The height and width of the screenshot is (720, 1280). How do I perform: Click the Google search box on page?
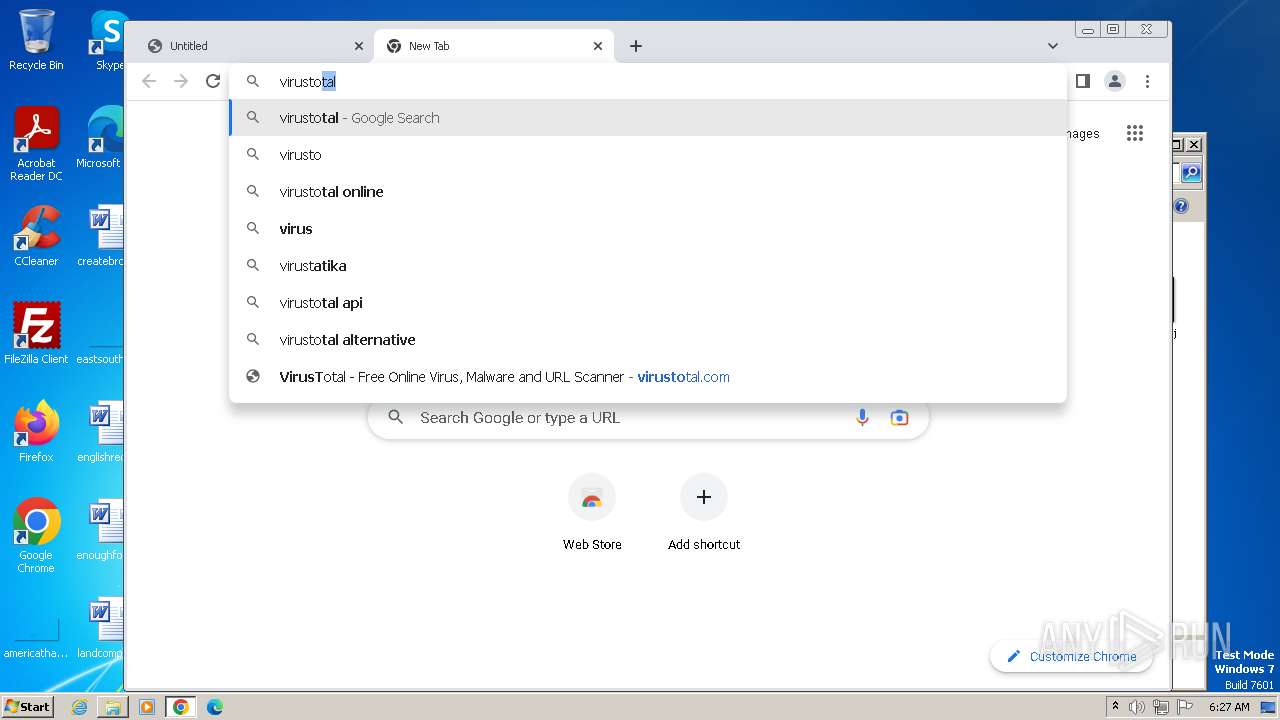pyautogui.click(x=648, y=418)
